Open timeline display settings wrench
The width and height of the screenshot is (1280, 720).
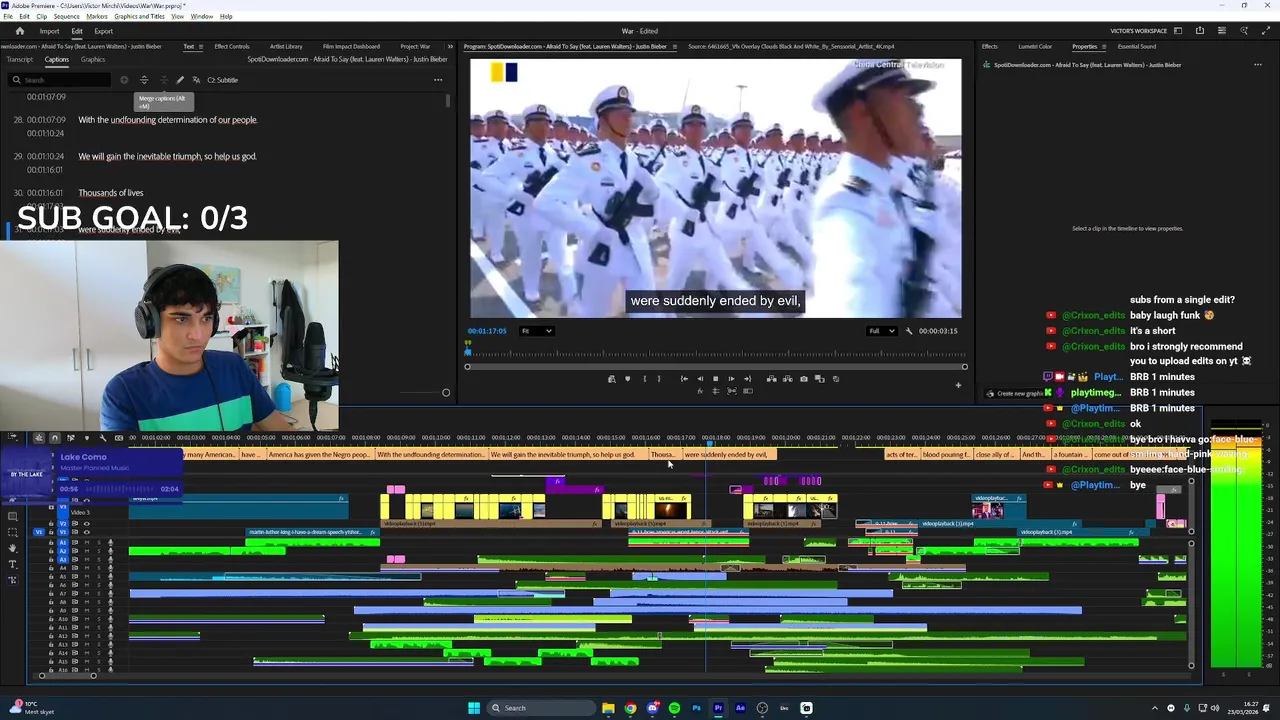[103, 438]
